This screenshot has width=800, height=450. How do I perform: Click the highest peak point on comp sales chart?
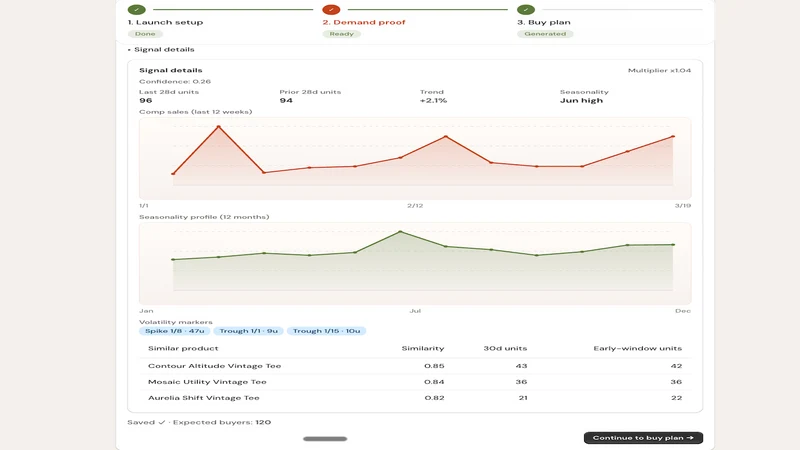click(x=218, y=126)
